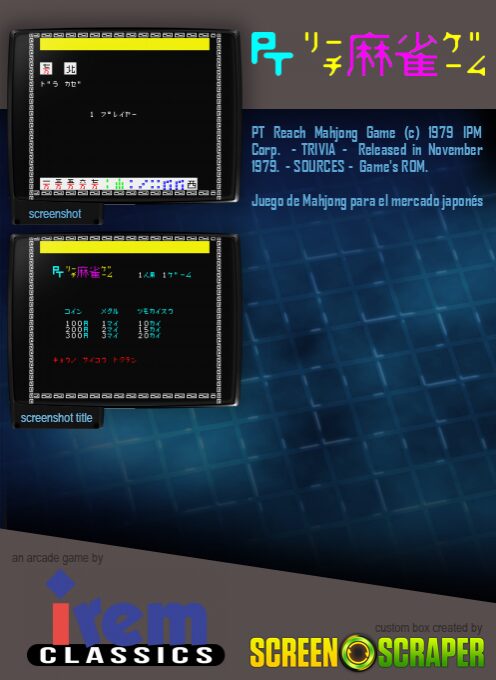Click the player's mahjong tile hand row
This screenshot has height=680, width=496.
coord(119,184)
